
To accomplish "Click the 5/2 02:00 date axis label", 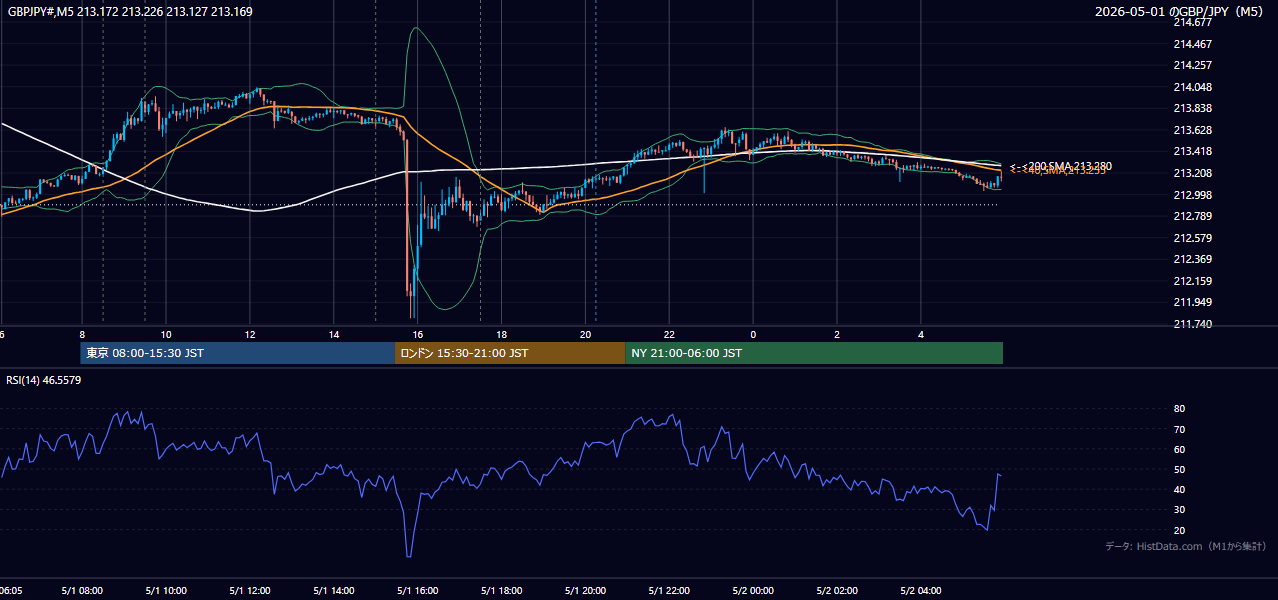I will [838, 591].
